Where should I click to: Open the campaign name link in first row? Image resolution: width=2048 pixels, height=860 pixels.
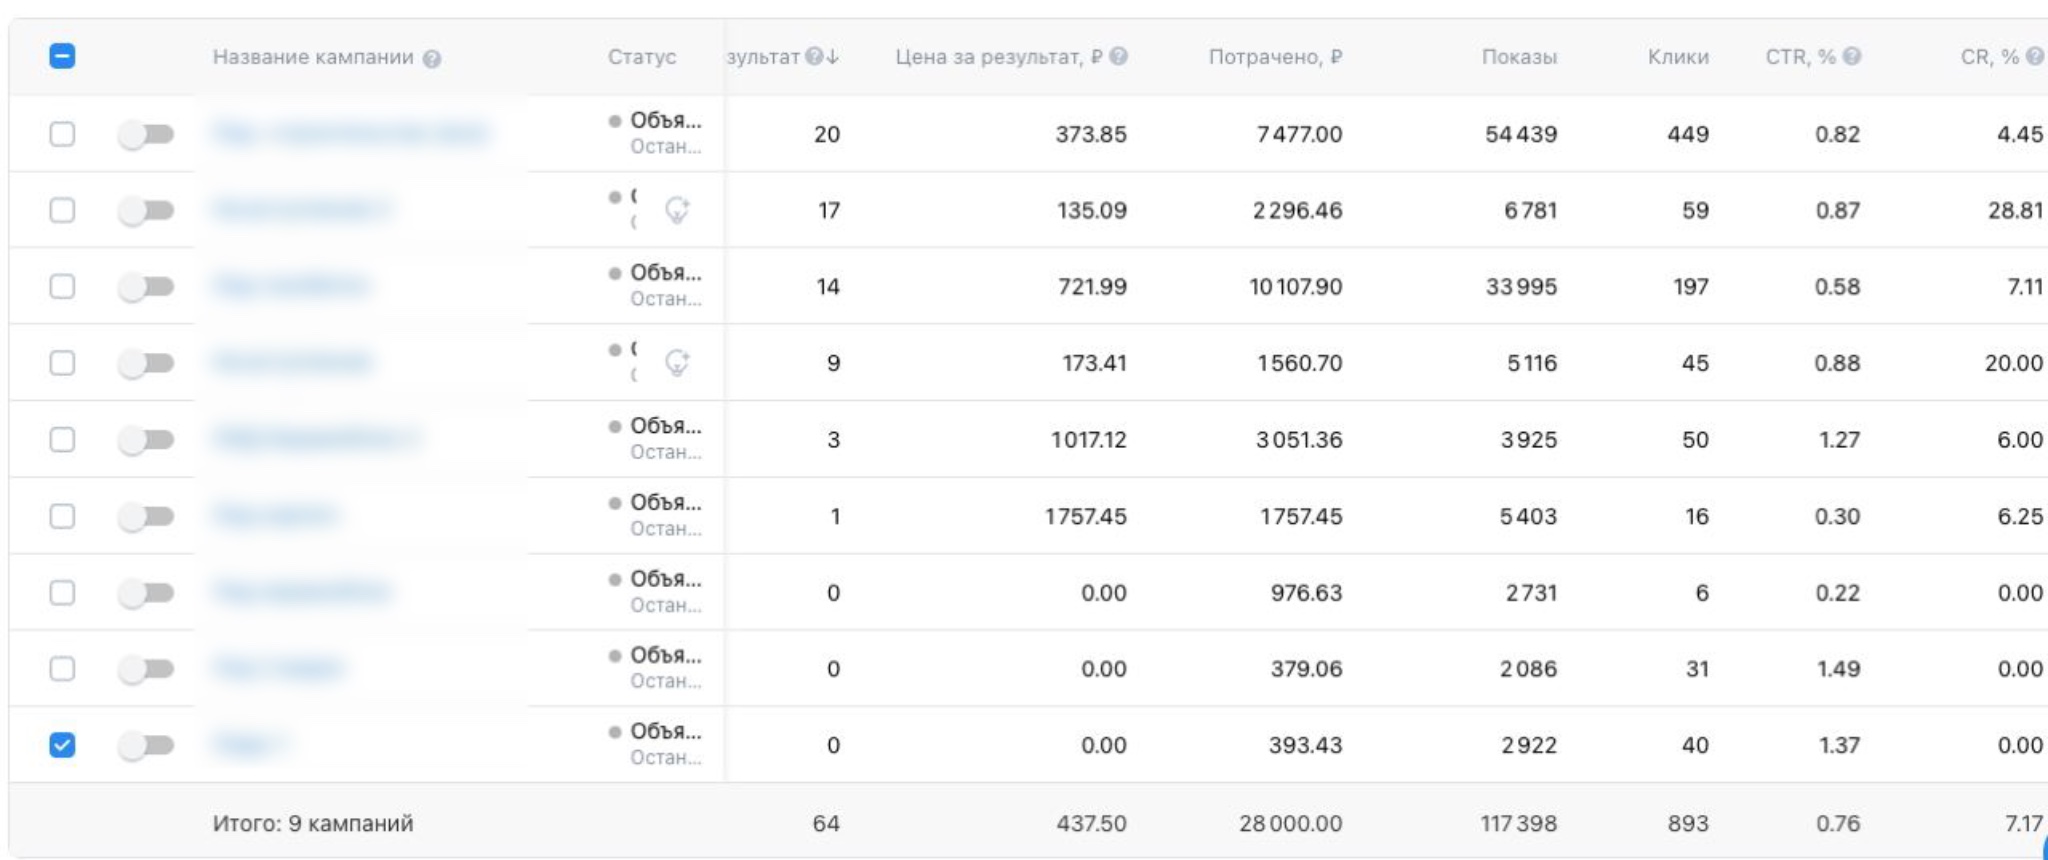tap(351, 133)
